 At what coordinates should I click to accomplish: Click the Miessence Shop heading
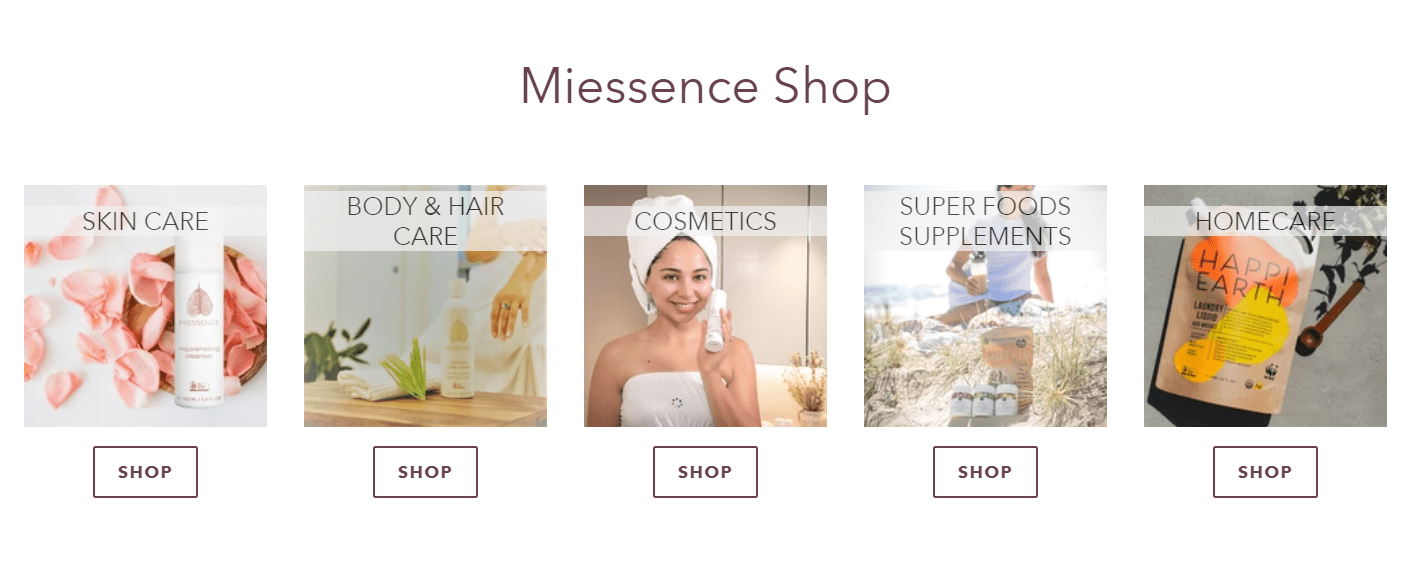click(x=705, y=86)
